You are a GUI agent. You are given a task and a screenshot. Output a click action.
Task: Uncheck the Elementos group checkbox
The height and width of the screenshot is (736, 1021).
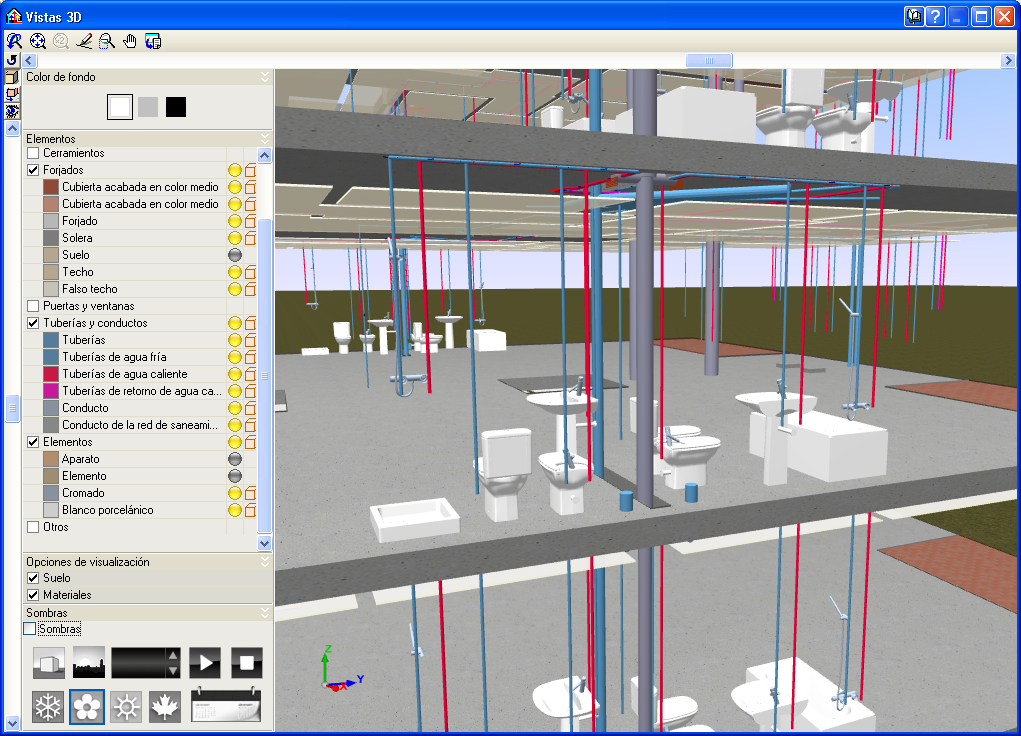pos(33,442)
